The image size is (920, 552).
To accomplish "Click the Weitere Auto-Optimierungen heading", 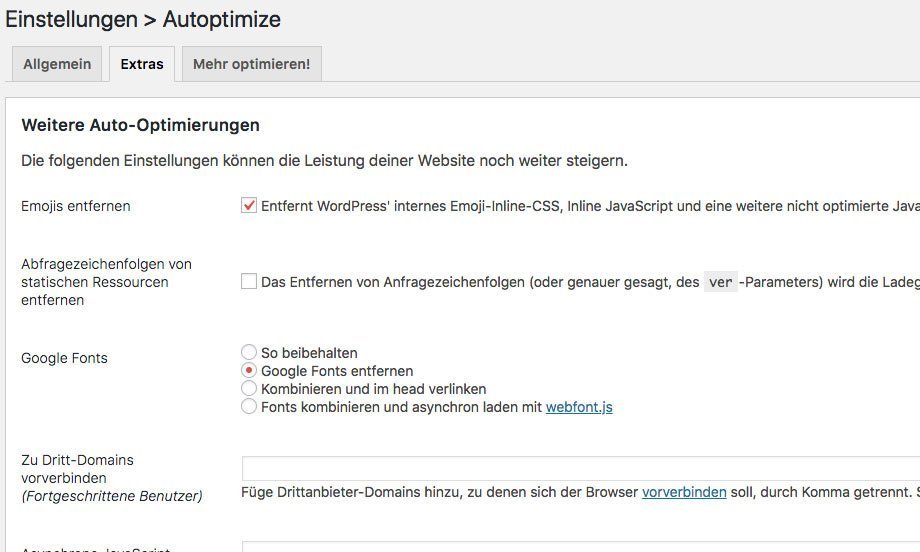I will pyautogui.click(x=140, y=125).
